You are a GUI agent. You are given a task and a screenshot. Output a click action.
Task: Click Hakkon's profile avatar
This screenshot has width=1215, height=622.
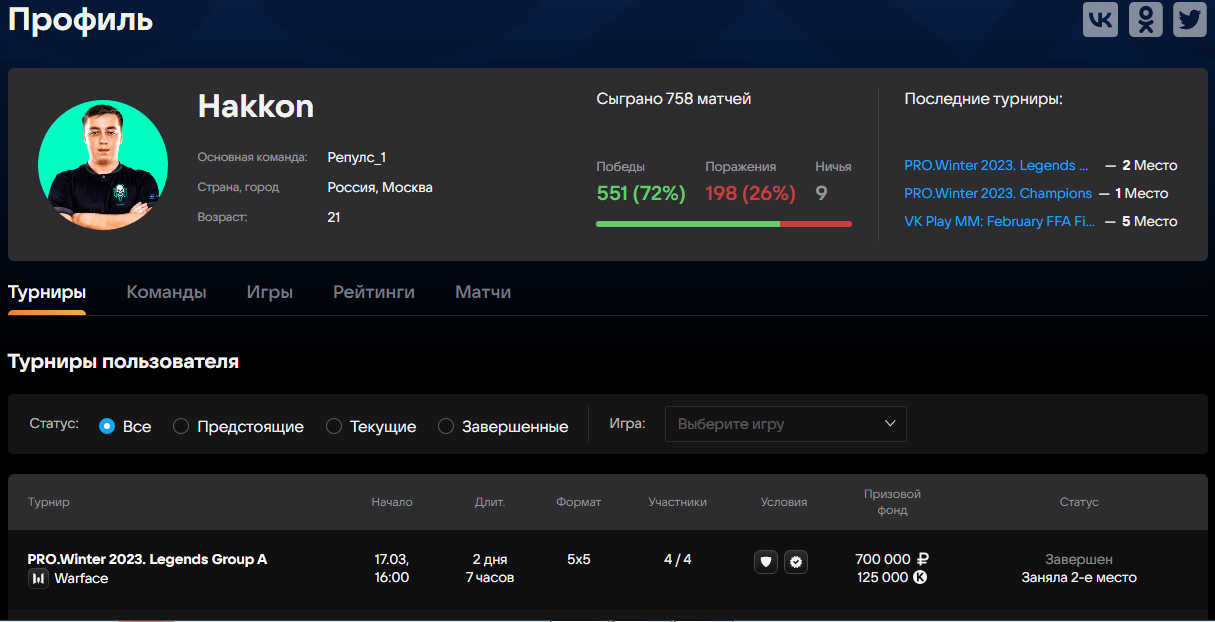point(103,165)
